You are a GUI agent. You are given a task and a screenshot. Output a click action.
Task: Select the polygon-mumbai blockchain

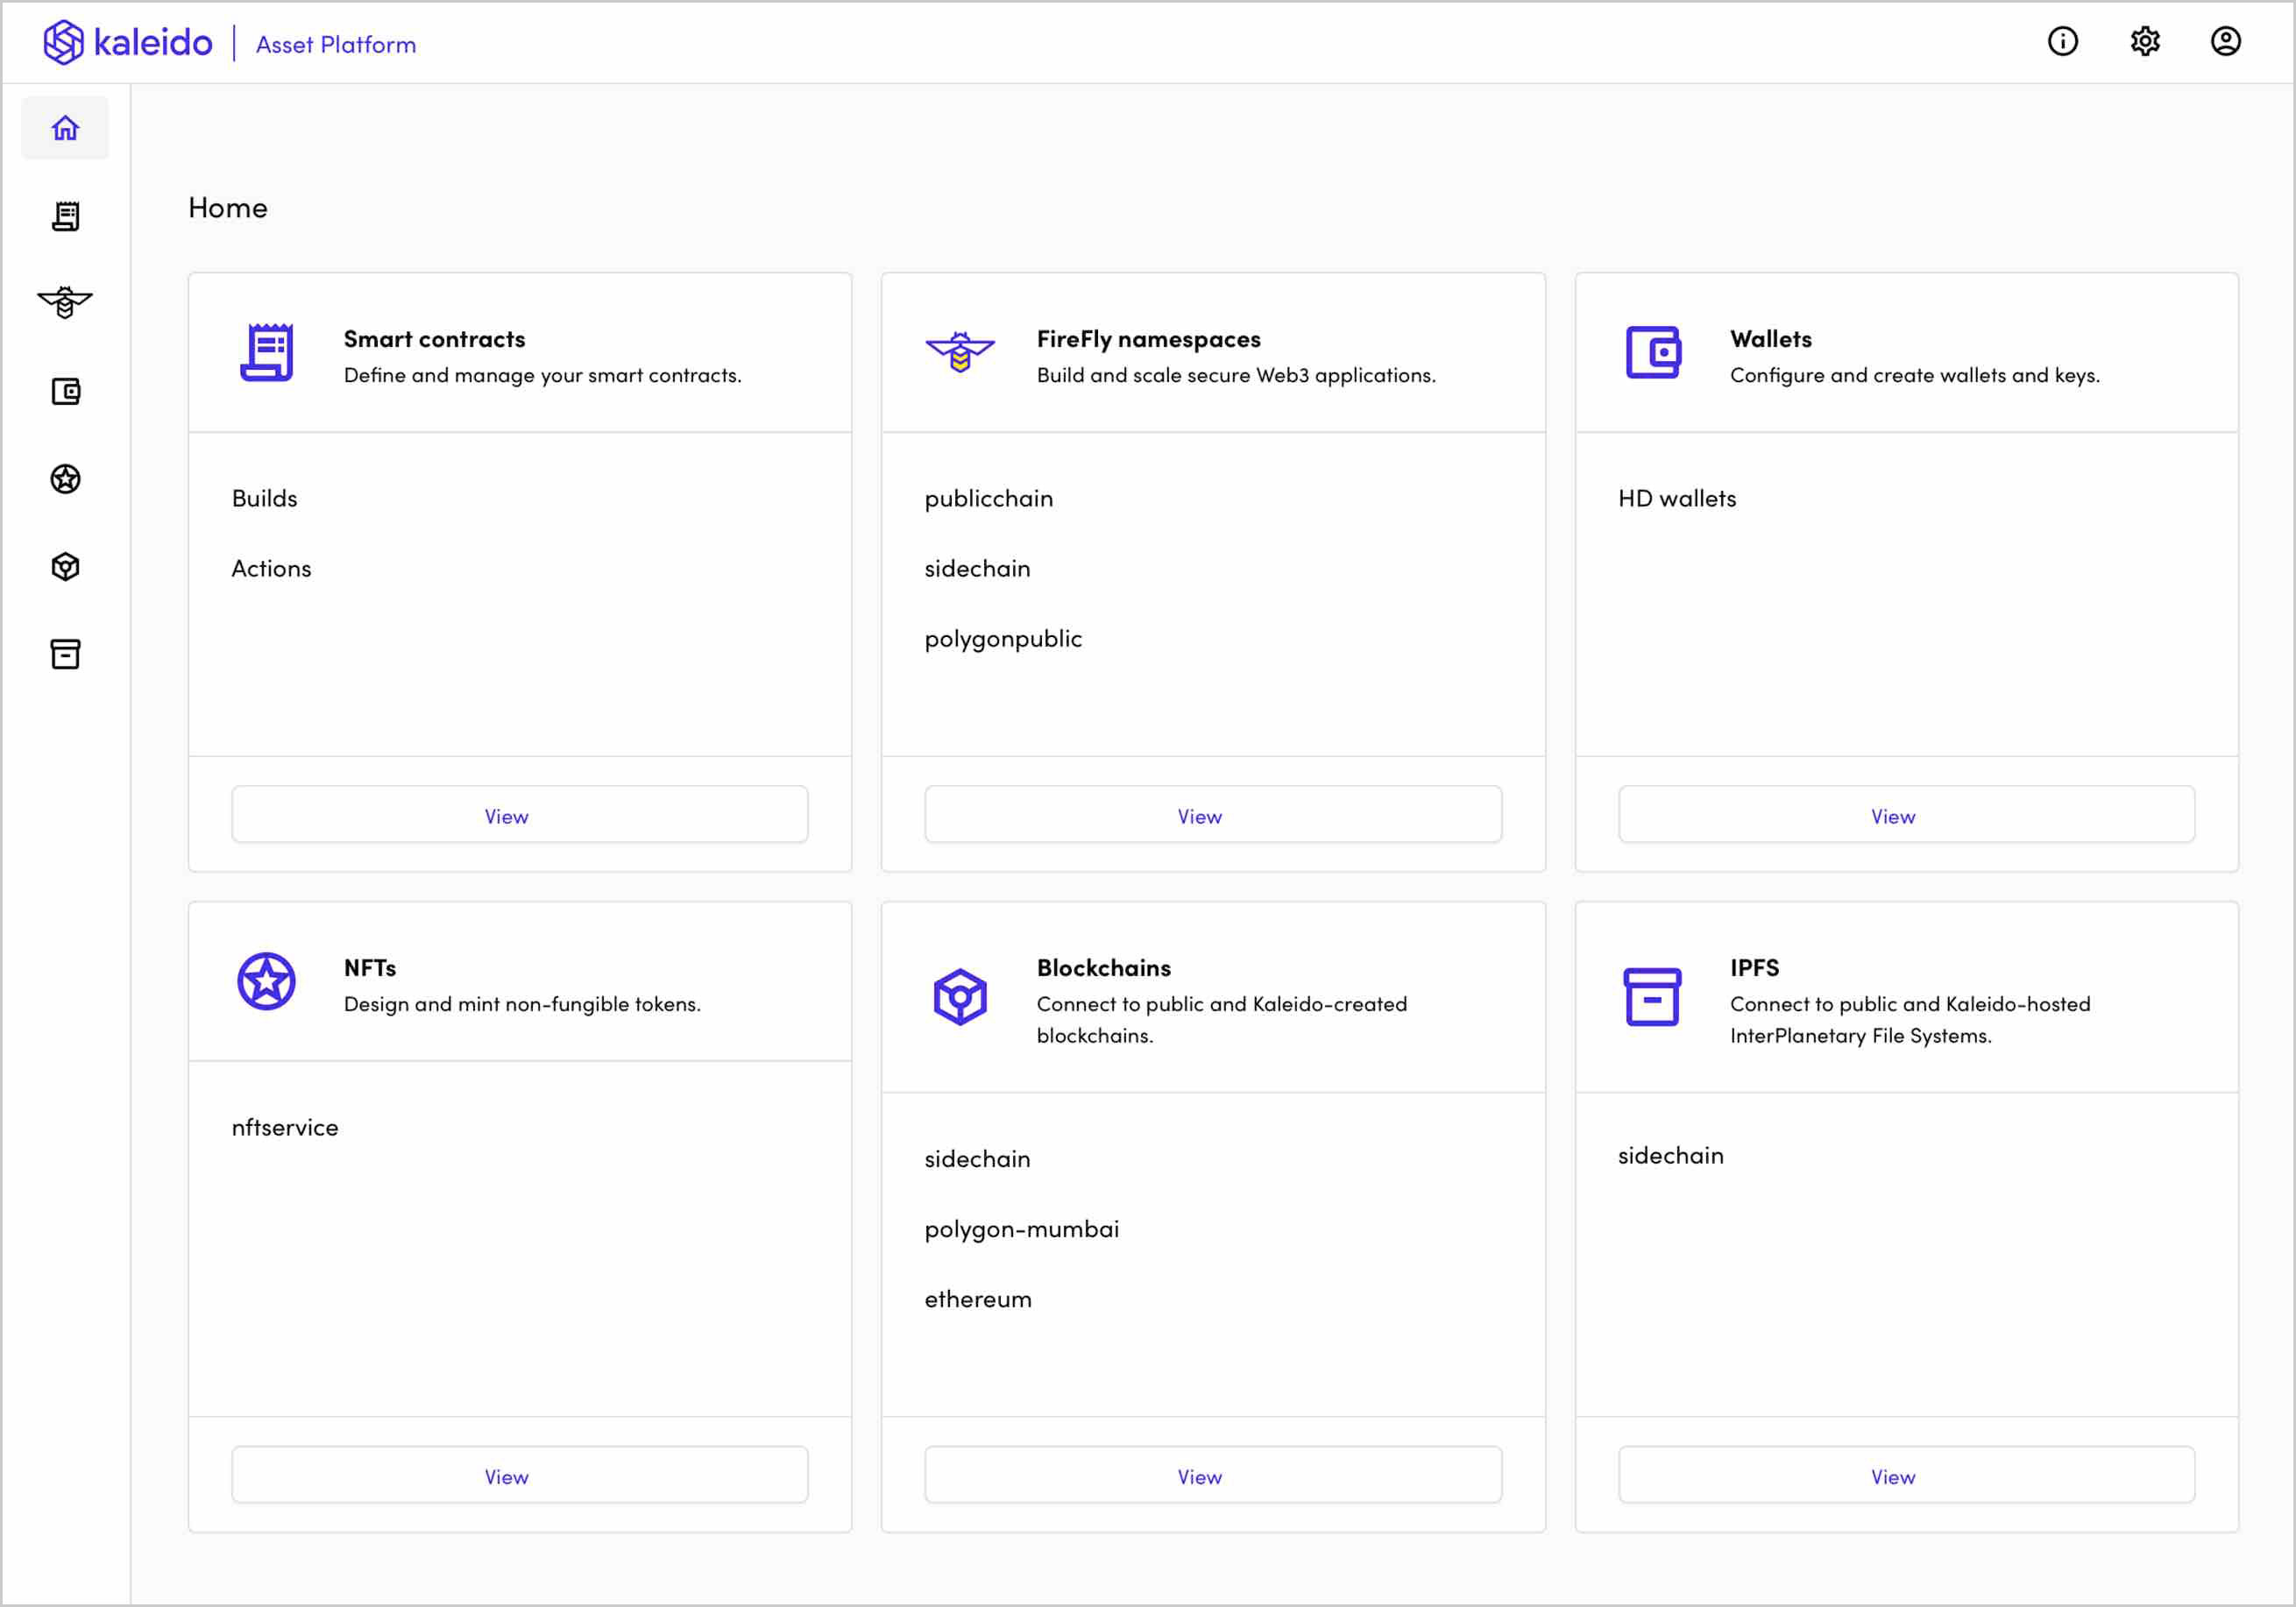click(1021, 1229)
